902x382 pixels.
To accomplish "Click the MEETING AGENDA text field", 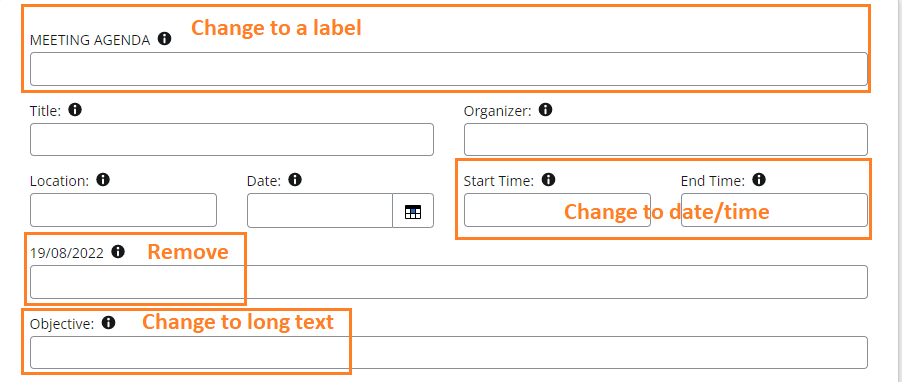I will (x=449, y=69).
